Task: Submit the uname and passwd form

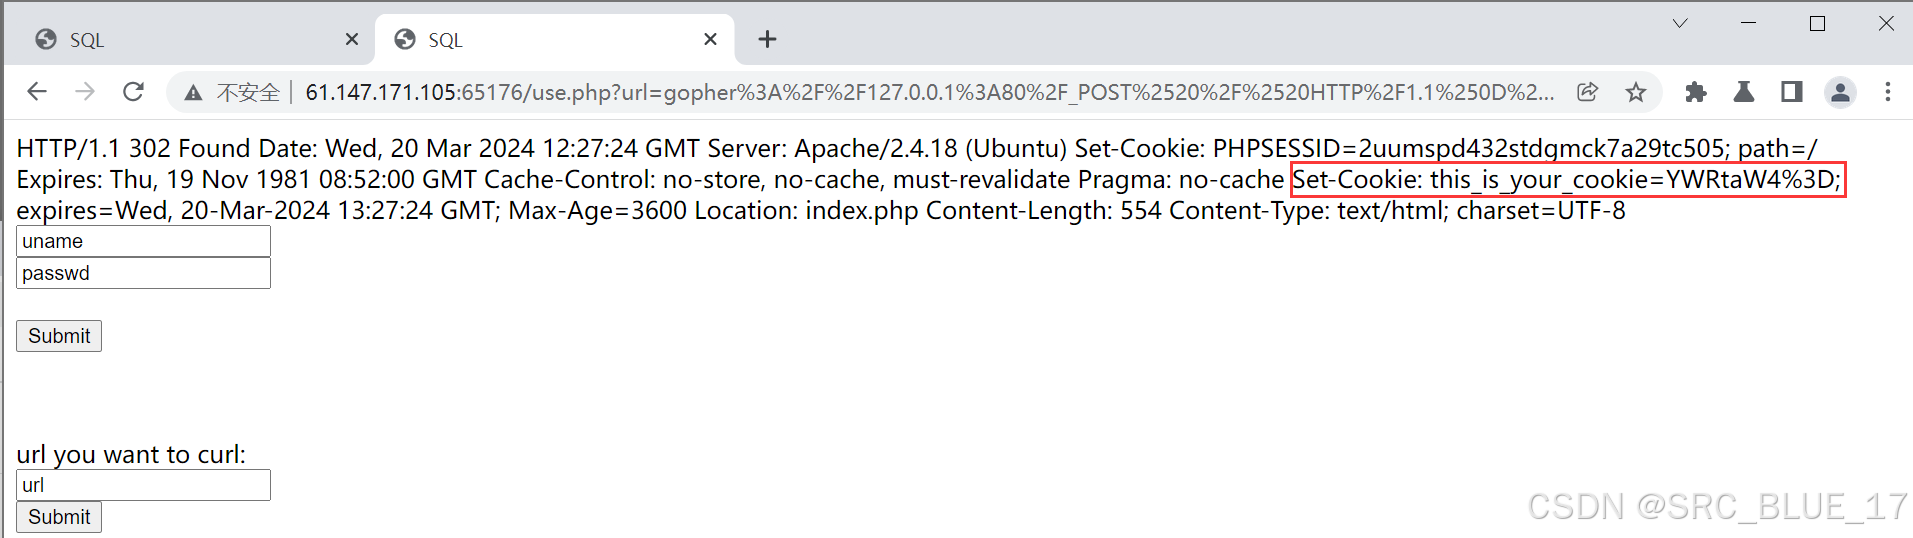Action: click(59, 336)
